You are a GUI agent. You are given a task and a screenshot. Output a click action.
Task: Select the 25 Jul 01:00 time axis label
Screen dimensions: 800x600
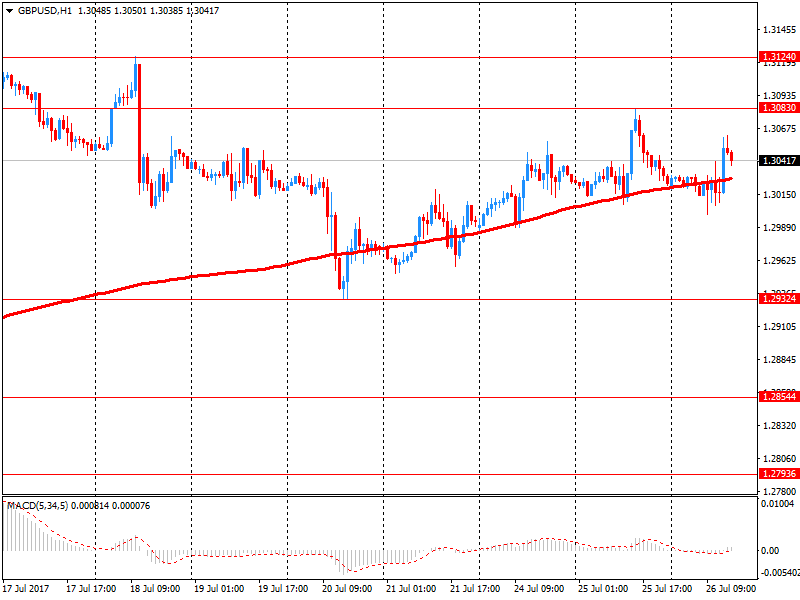(x=603, y=588)
